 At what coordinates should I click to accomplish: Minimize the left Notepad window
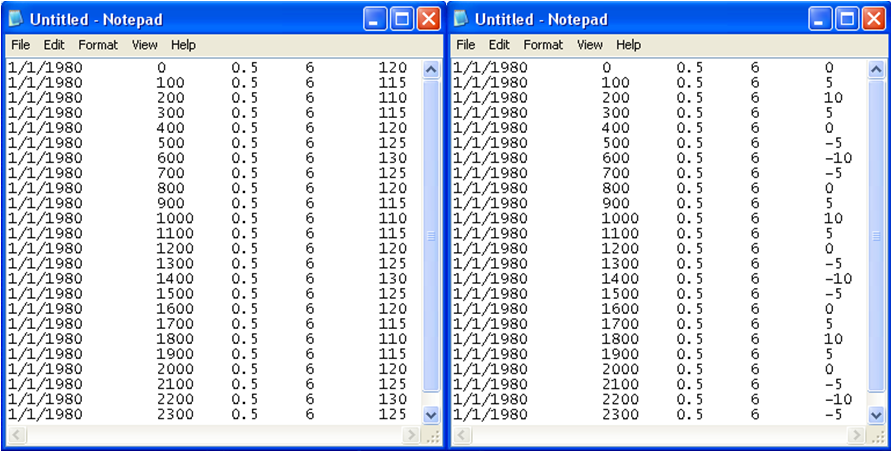374,20
